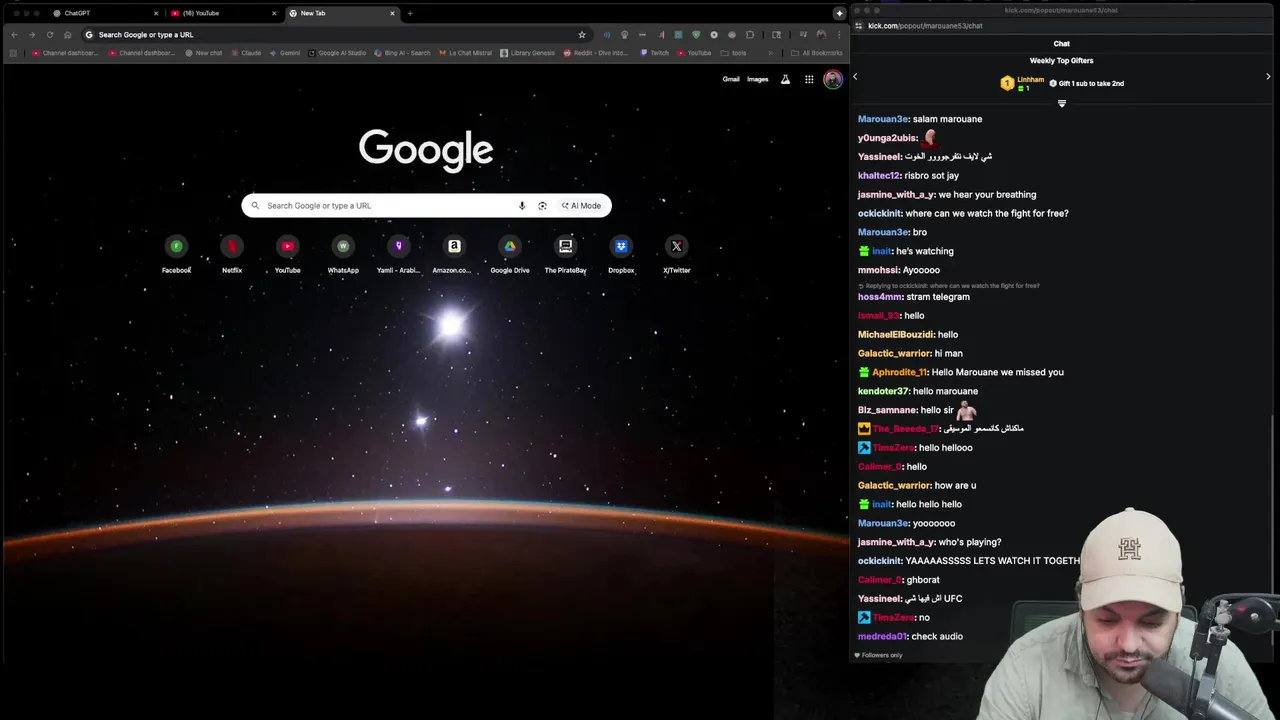
Task: Open the WhatsApp shortcut
Action: click(x=343, y=254)
